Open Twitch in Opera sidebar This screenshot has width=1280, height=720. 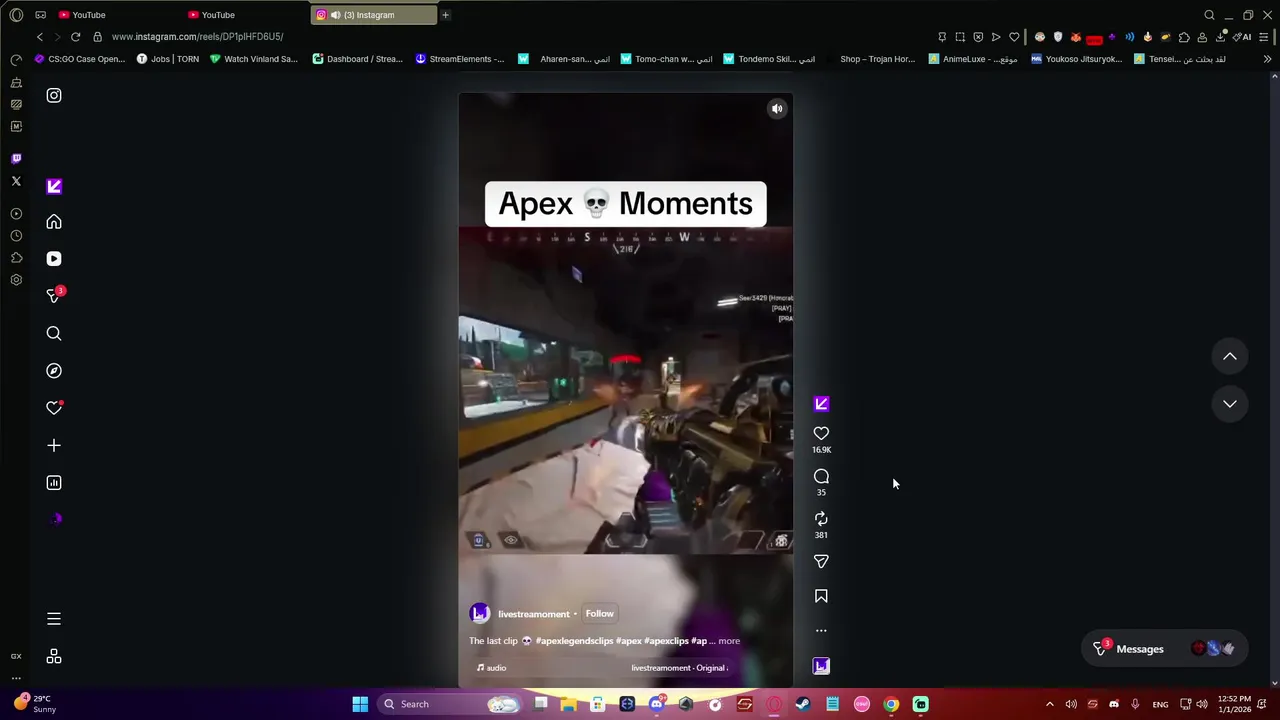(16, 159)
